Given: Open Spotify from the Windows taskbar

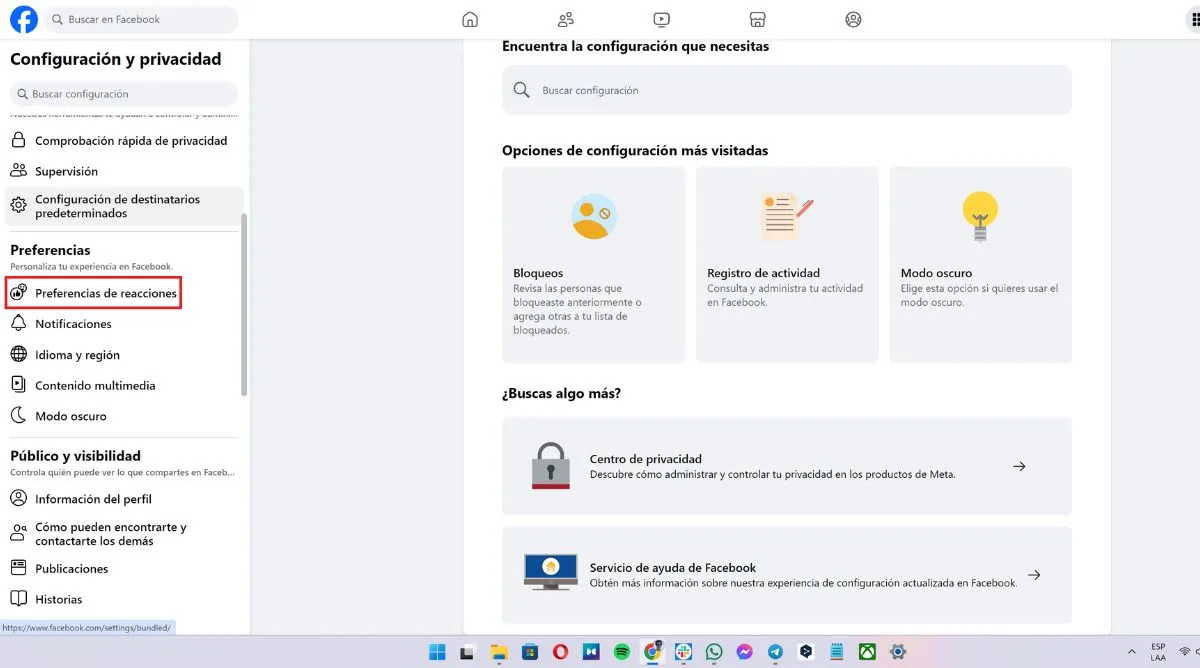Looking at the screenshot, I should 621,652.
